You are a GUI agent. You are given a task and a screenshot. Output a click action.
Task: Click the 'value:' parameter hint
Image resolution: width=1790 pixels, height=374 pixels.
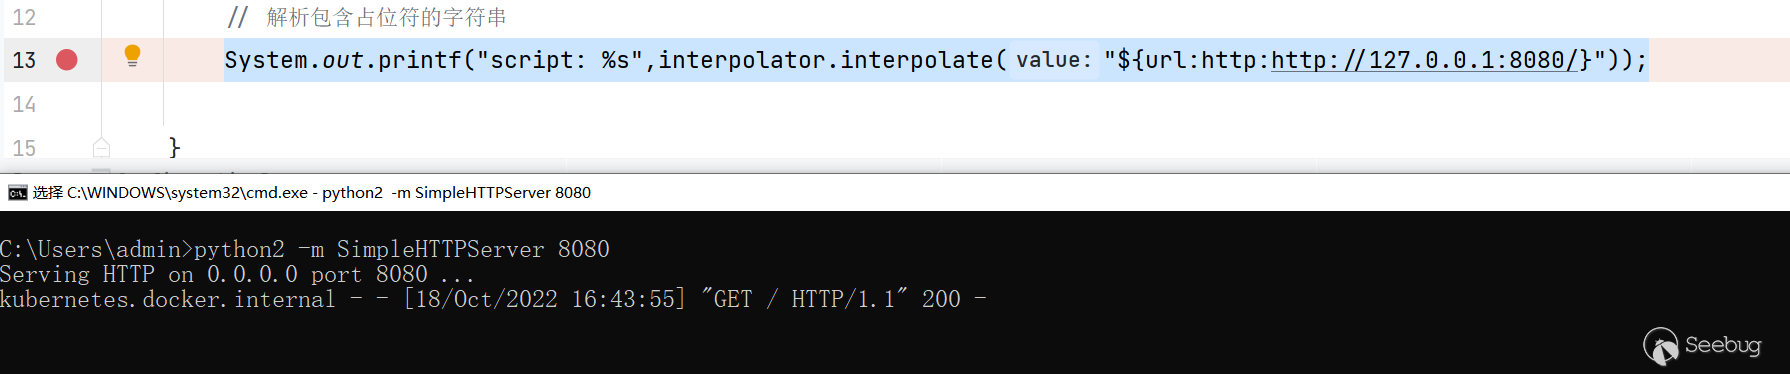[x=1054, y=60]
